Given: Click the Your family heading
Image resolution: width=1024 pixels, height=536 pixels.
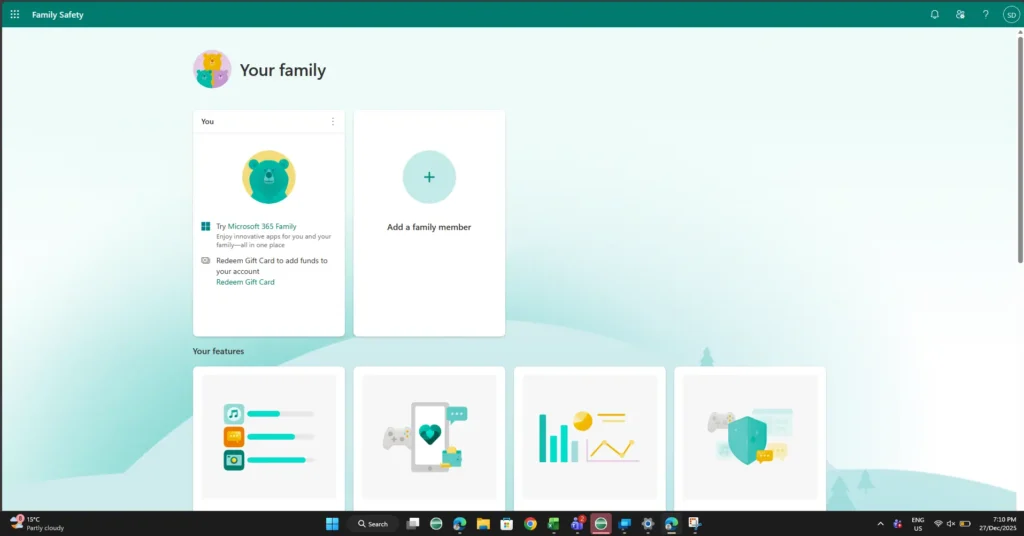Looking at the screenshot, I should coord(283,70).
